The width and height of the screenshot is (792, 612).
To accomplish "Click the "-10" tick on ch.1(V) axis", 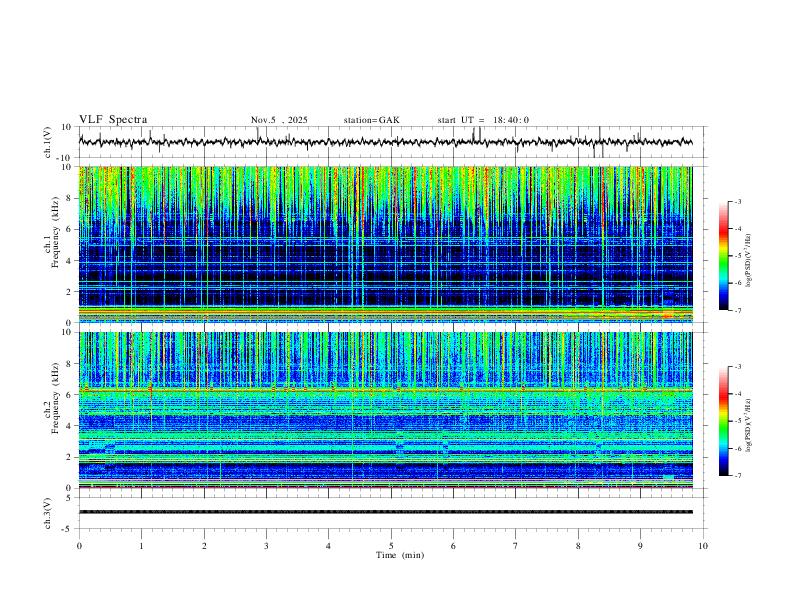I will click(65, 158).
